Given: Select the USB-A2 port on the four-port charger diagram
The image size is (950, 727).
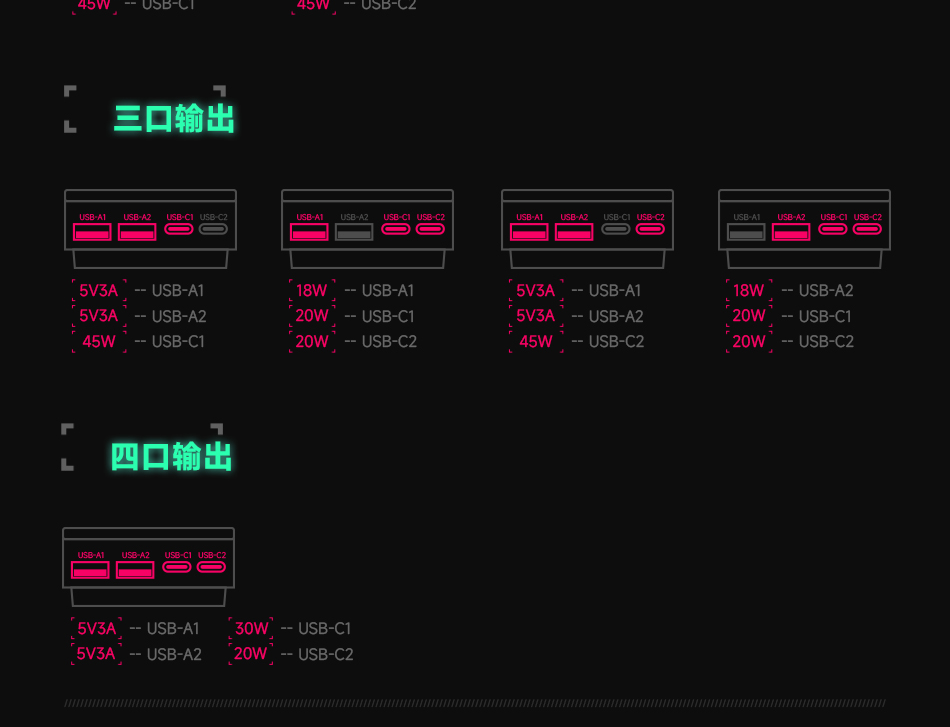Looking at the screenshot, I should (x=135, y=570).
